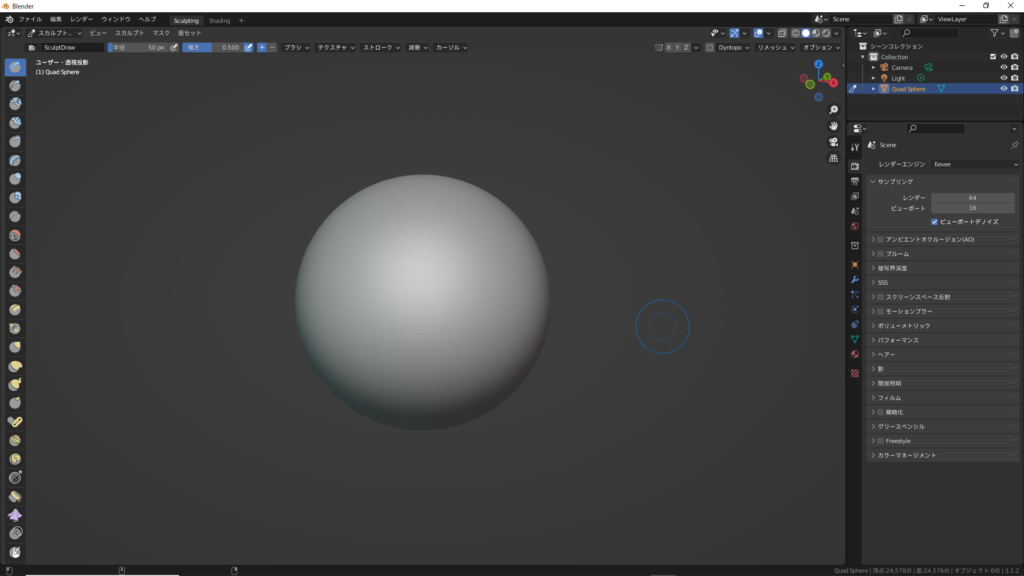Hide the Light object with its eye toggle
The height and width of the screenshot is (576, 1024).
coord(1004,78)
